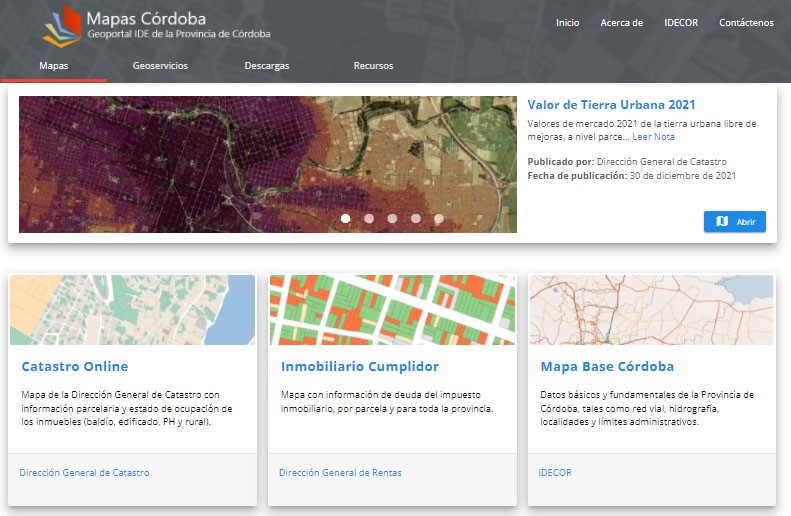The height and width of the screenshot is (516, 791).
Task: Switch to the Geoservicios tab
Action: 160,66
